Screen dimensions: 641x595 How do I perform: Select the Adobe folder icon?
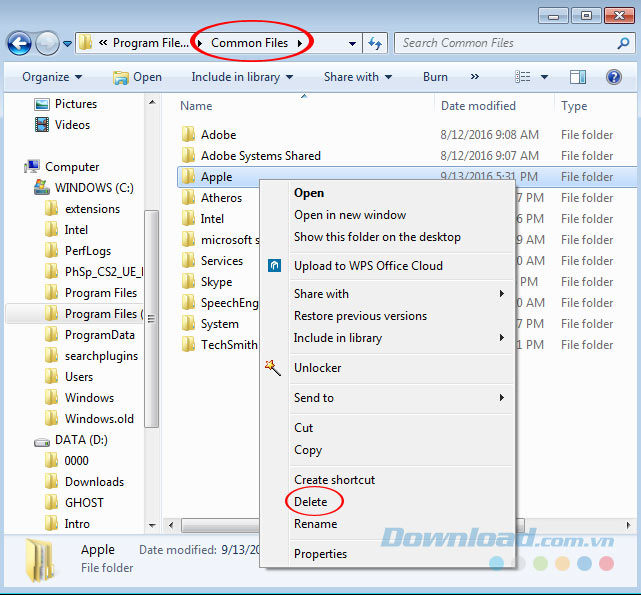tap(187, 135)
